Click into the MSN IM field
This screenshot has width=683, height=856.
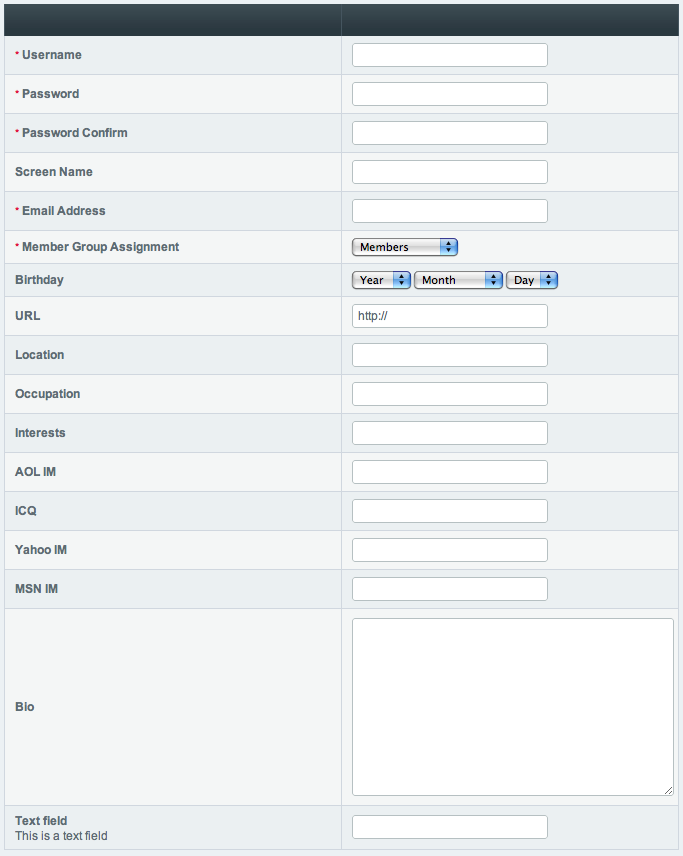(x=449, y=588)
